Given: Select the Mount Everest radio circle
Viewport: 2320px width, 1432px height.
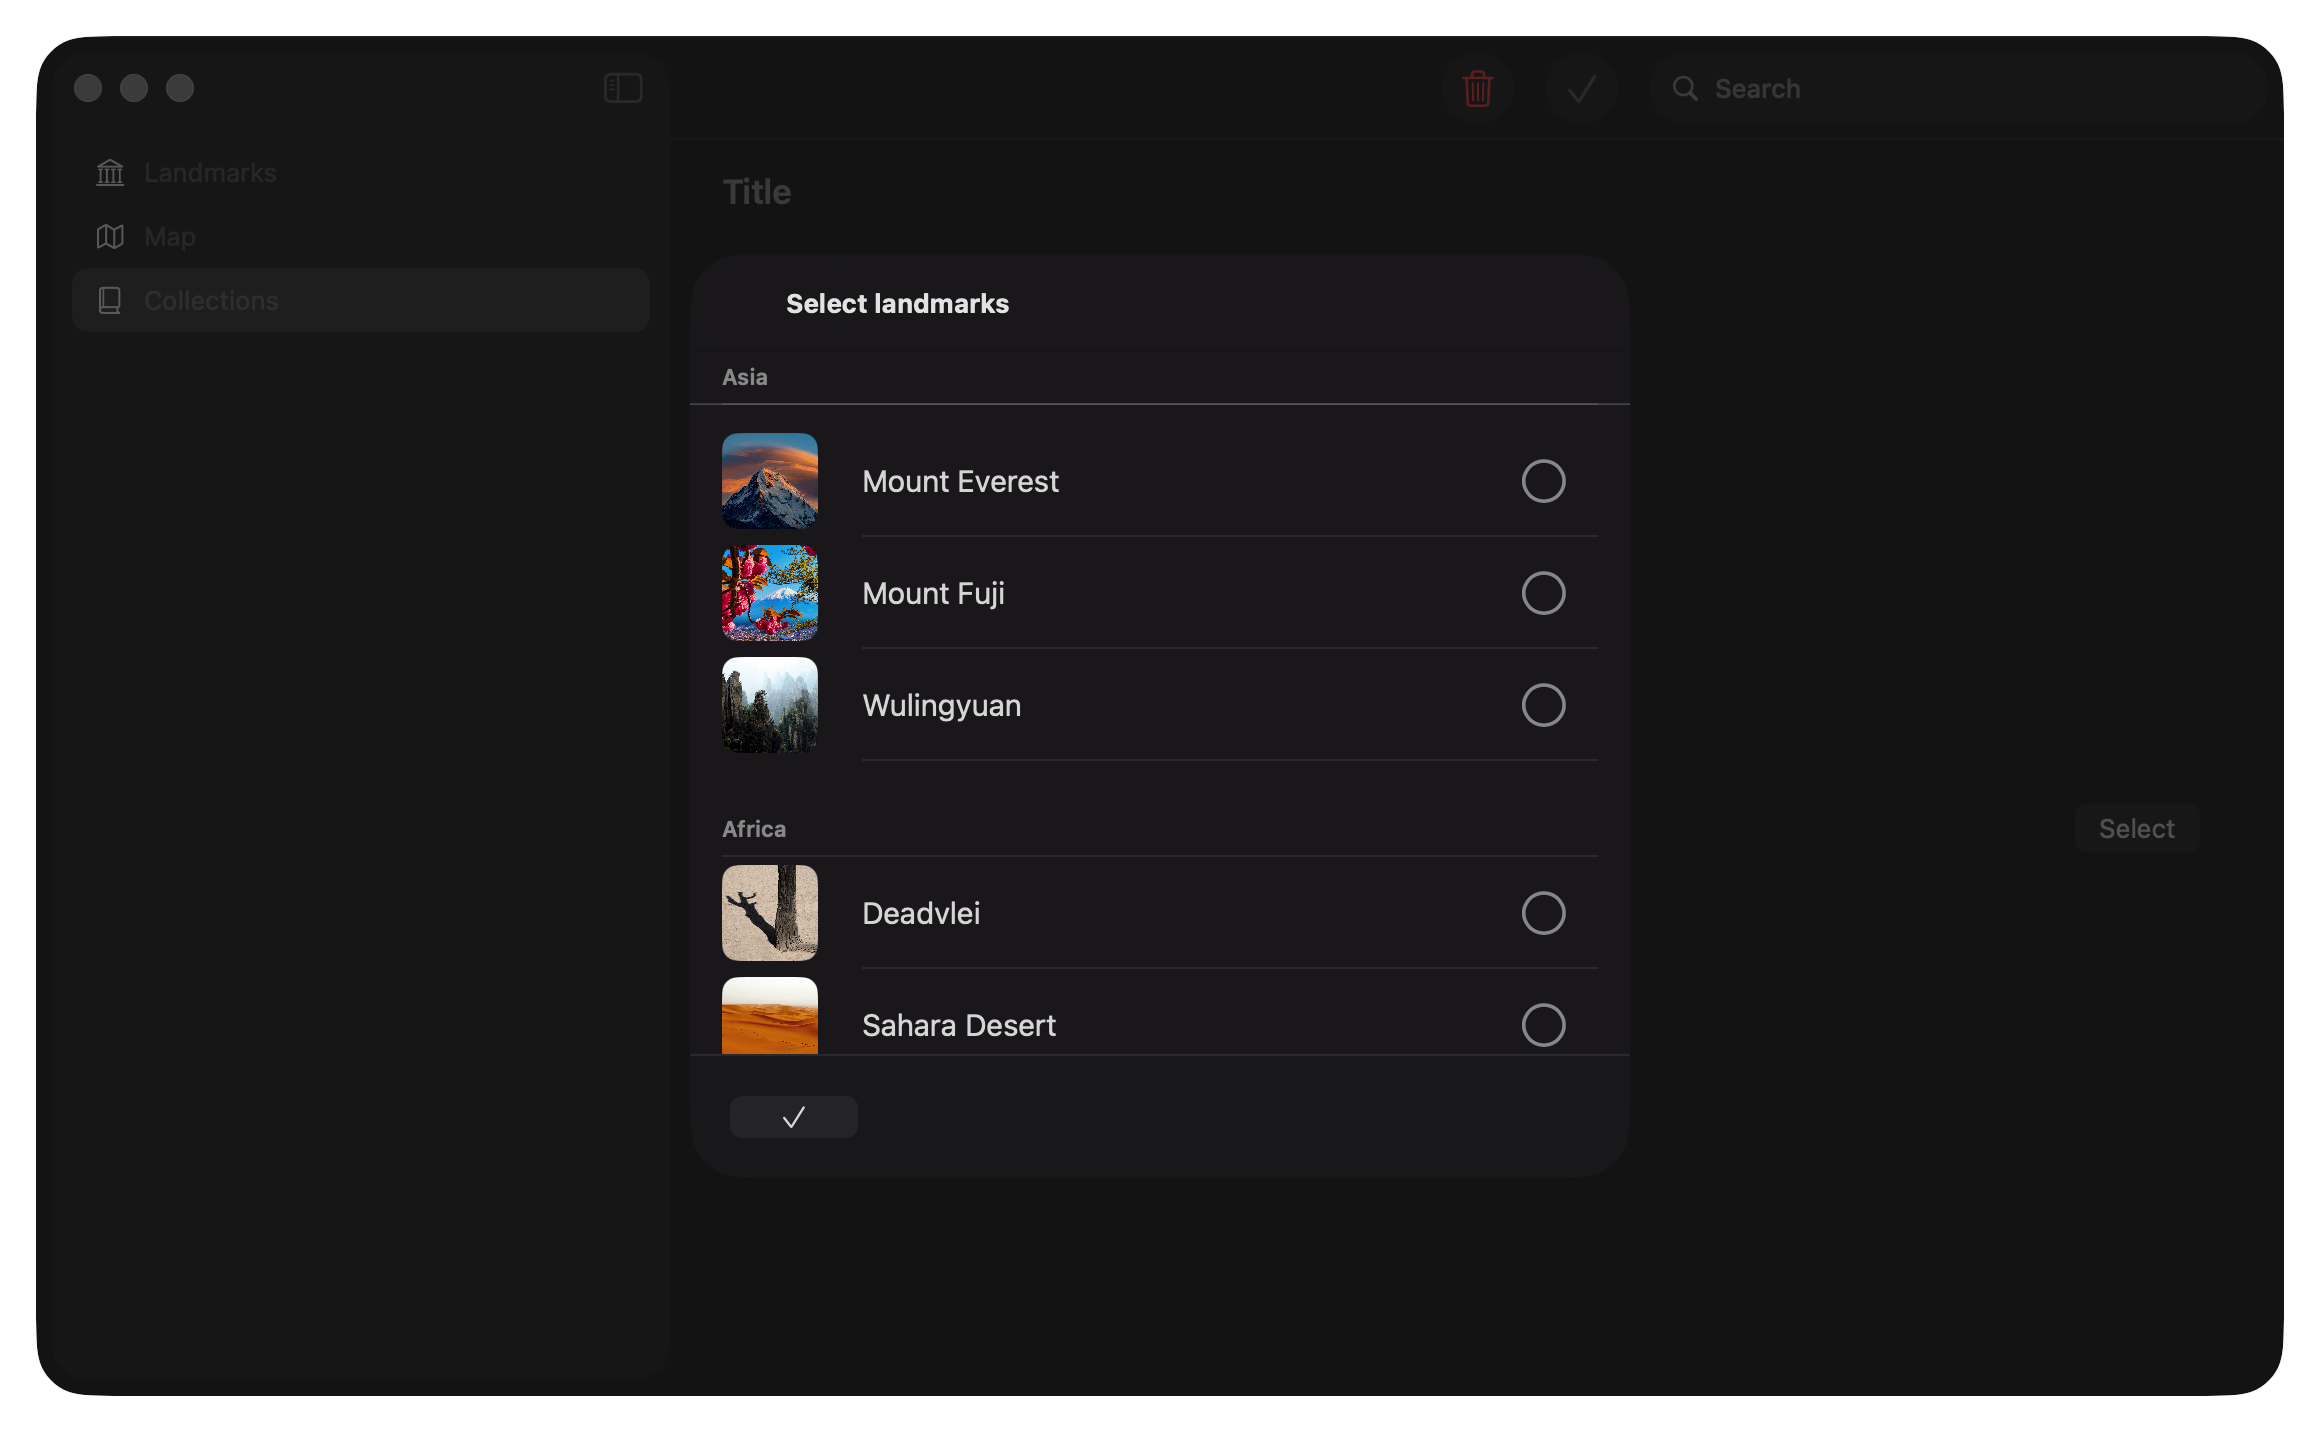Looking at the screenshot, I should [x=1543, y=481].
